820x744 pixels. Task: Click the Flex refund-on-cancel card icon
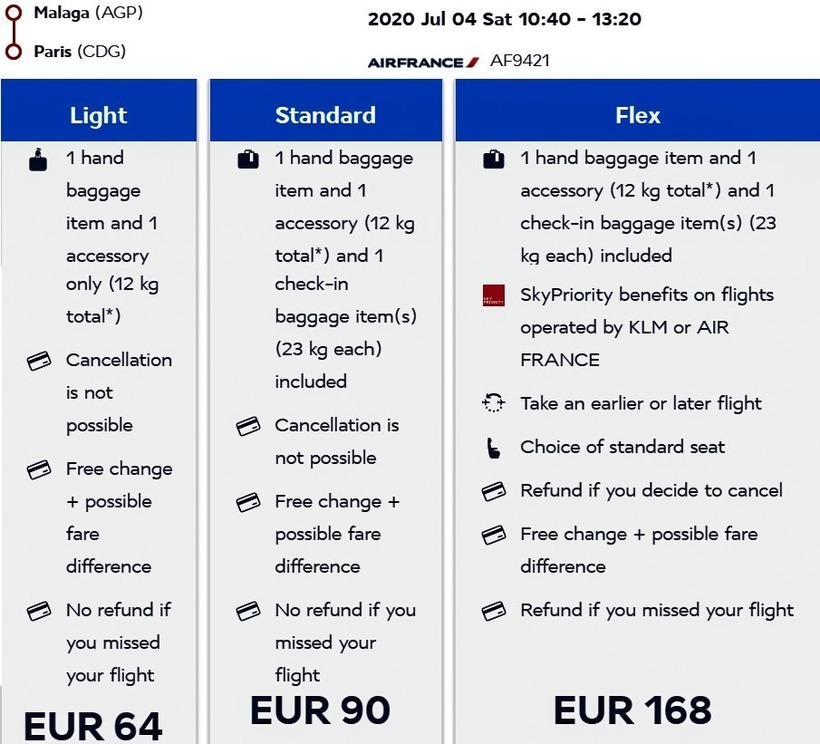tap(493, 491)
